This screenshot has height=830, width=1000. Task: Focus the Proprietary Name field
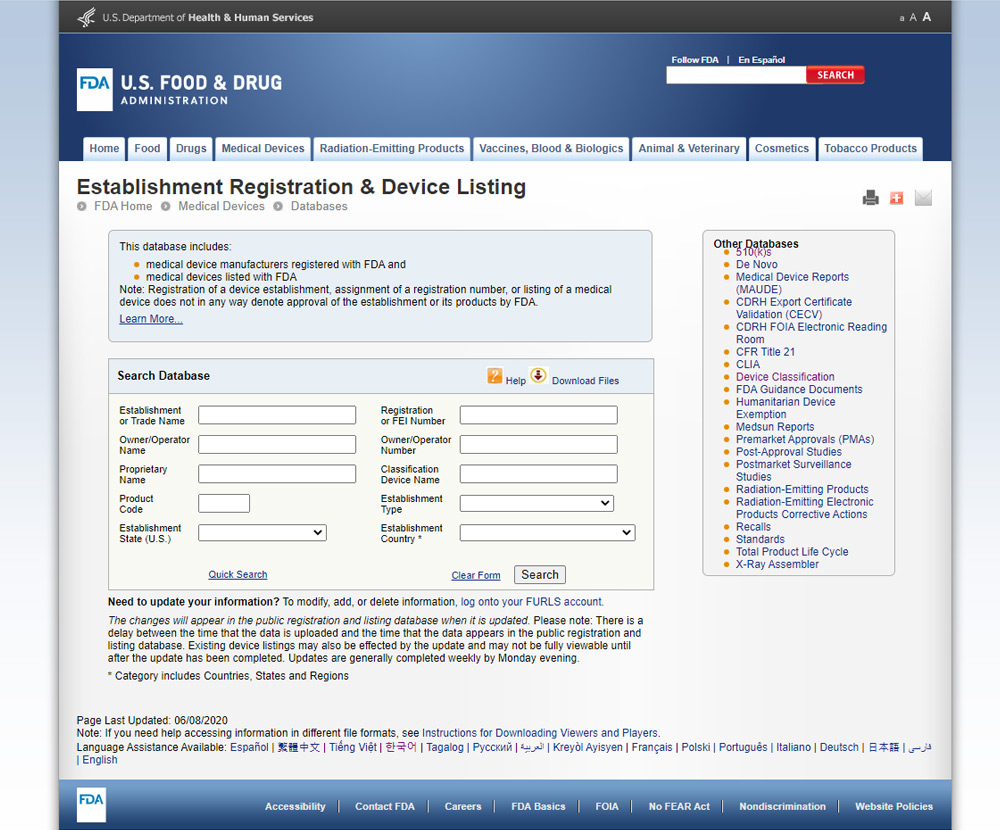(x=277, y=474)
